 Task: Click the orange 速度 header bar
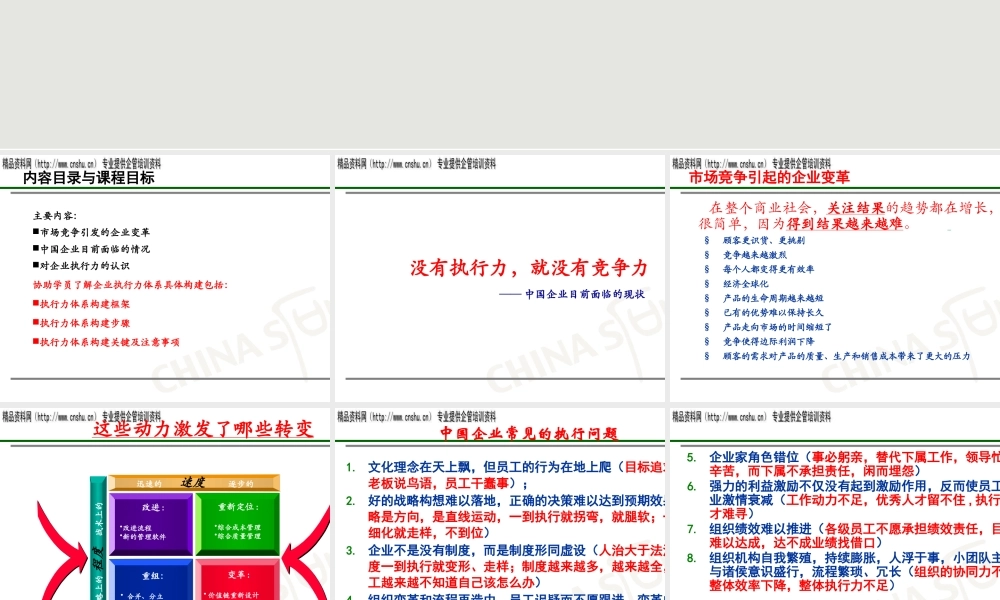click(x=194, y=483)
